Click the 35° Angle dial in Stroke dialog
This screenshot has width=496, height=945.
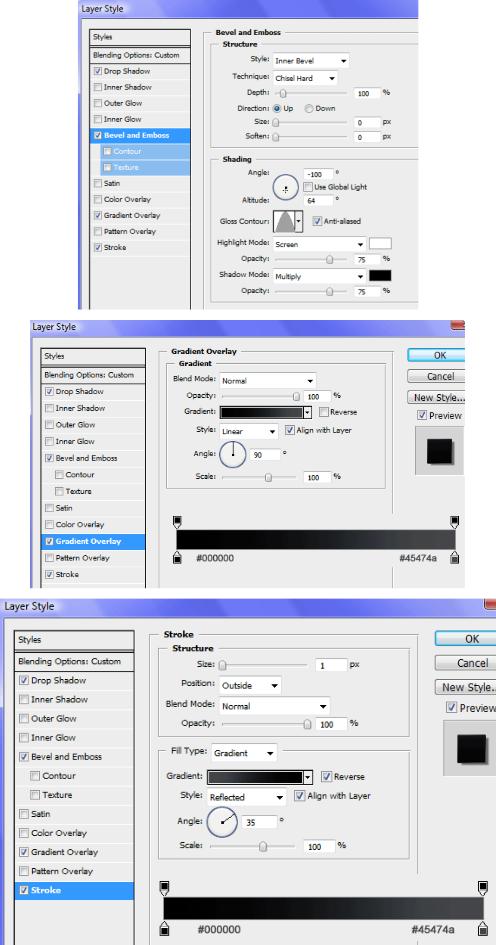222,821
